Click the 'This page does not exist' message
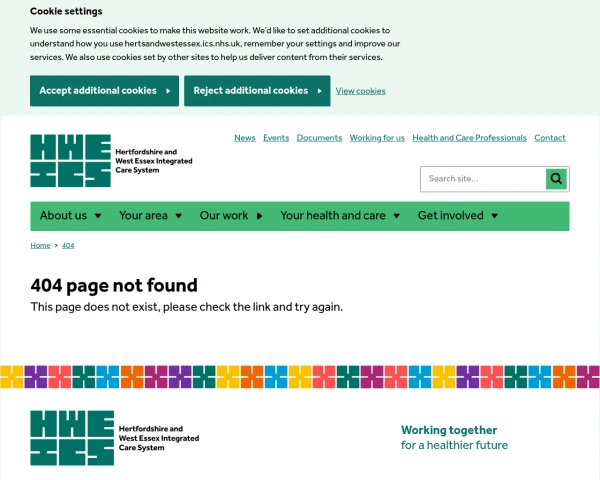Image resolution: width=600 pixels, height=480 pixels. 187,307
